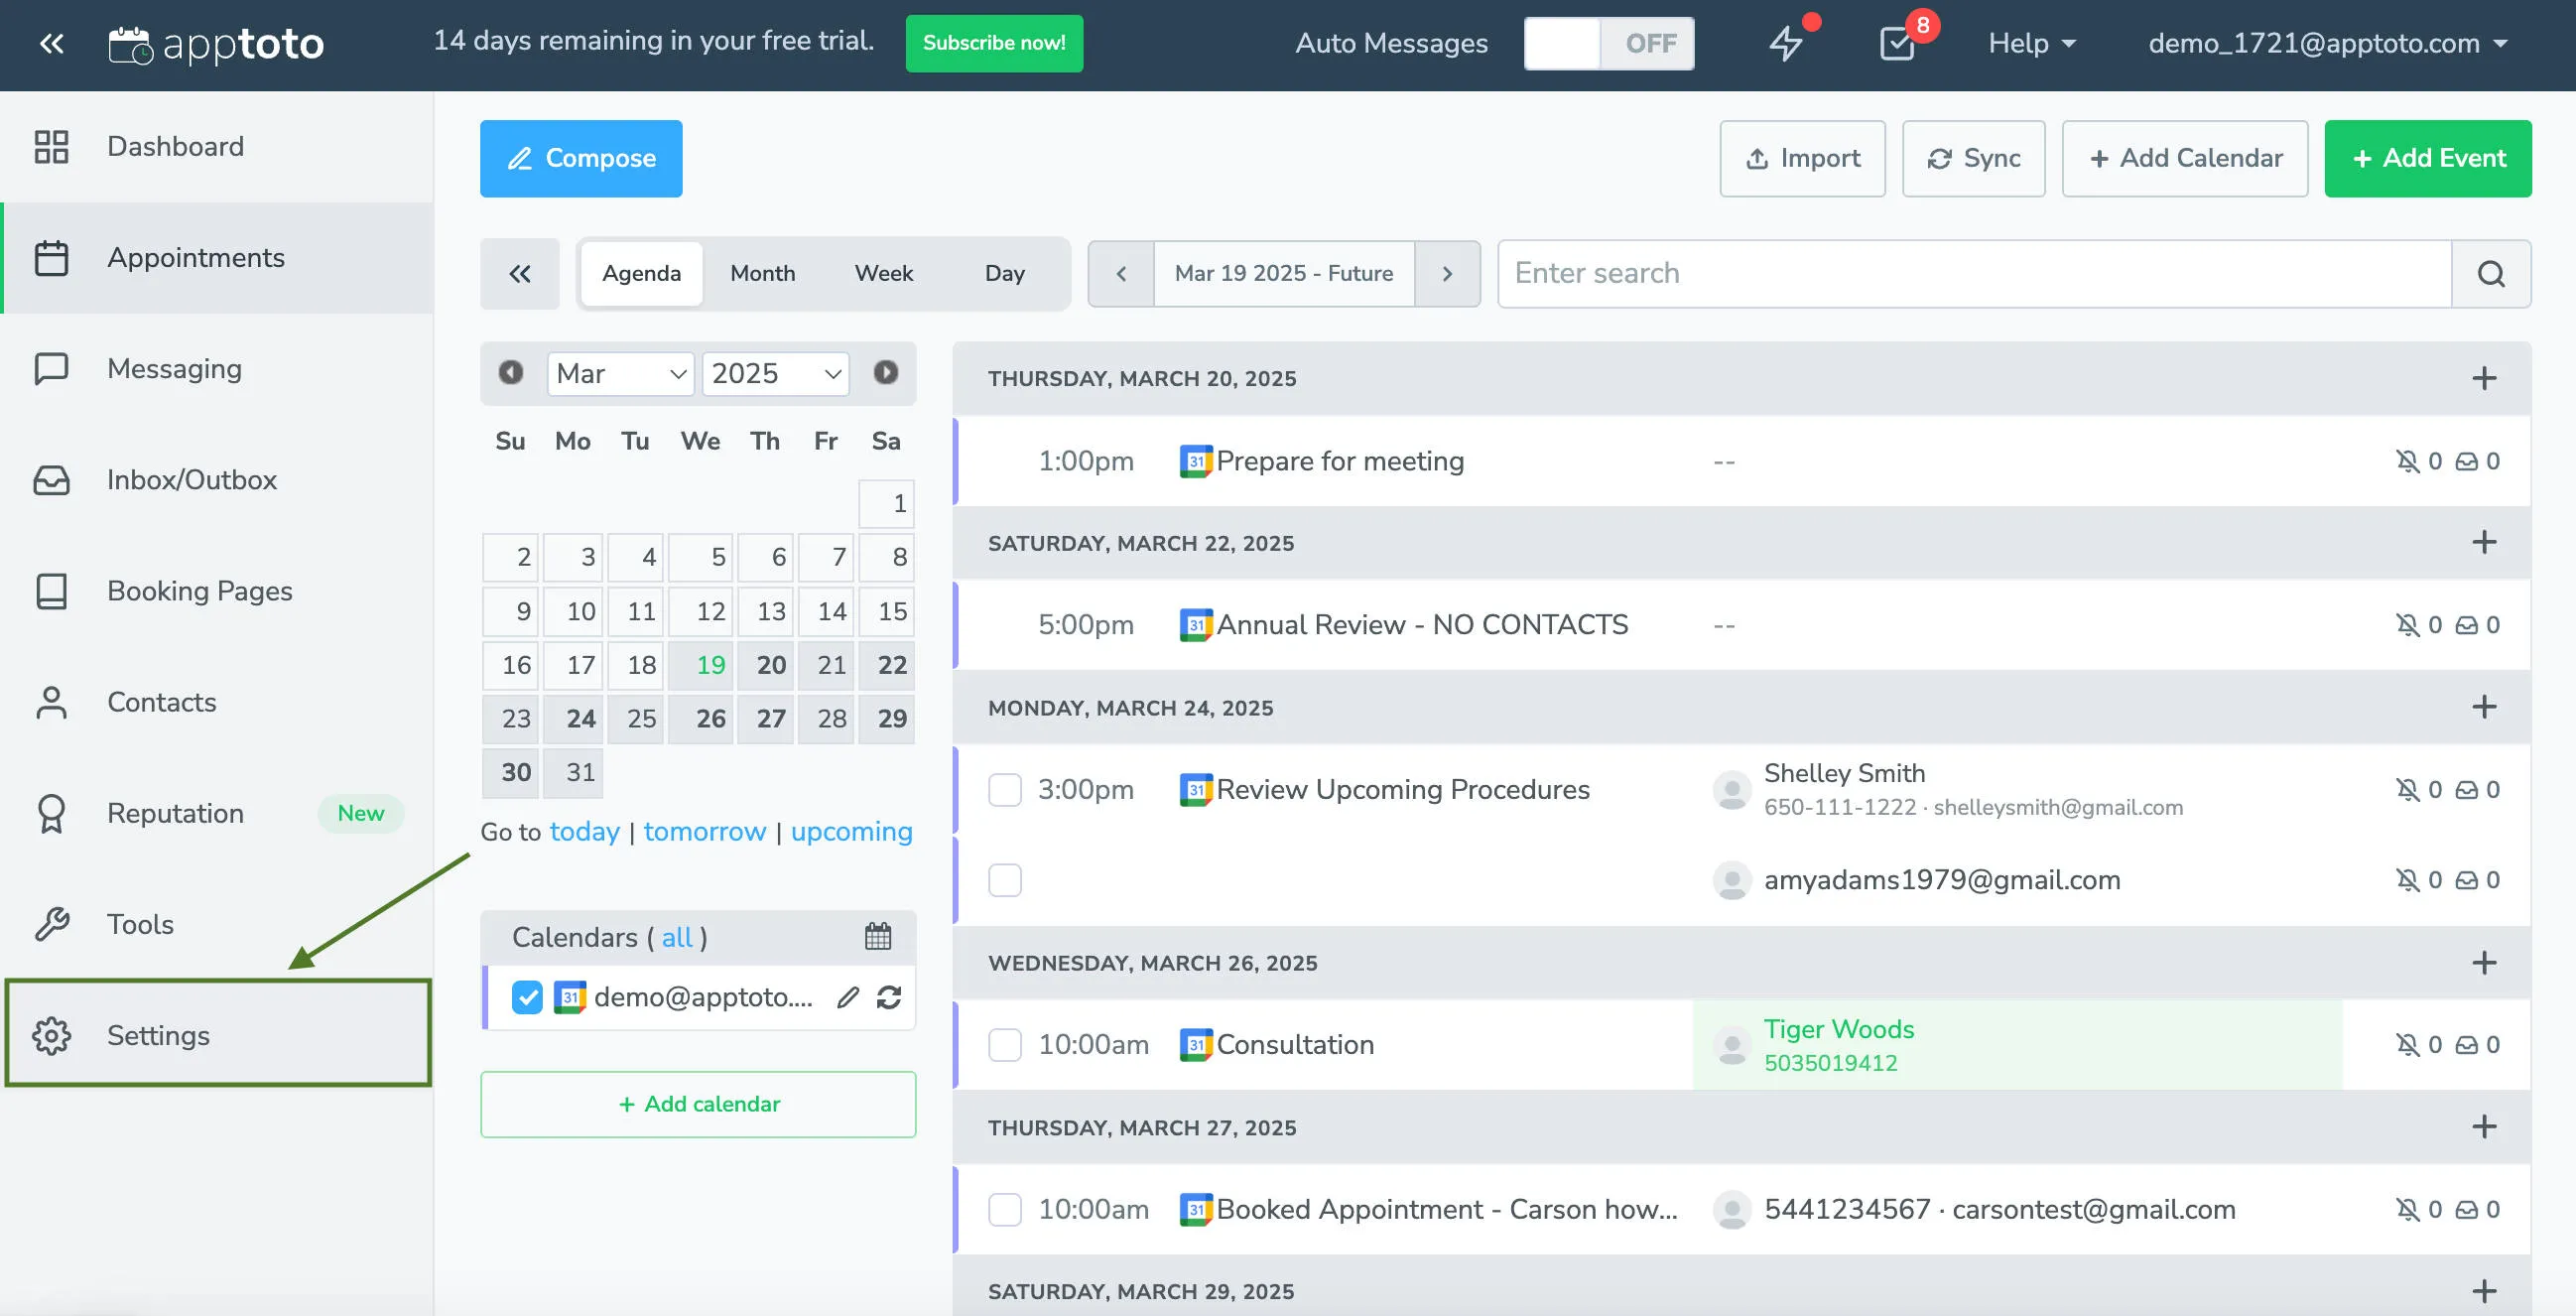This screenshot has height=1316, width=2576.
Task: Add an event to Thursday March 20 via plus icon
Action: coord(2484,378)
